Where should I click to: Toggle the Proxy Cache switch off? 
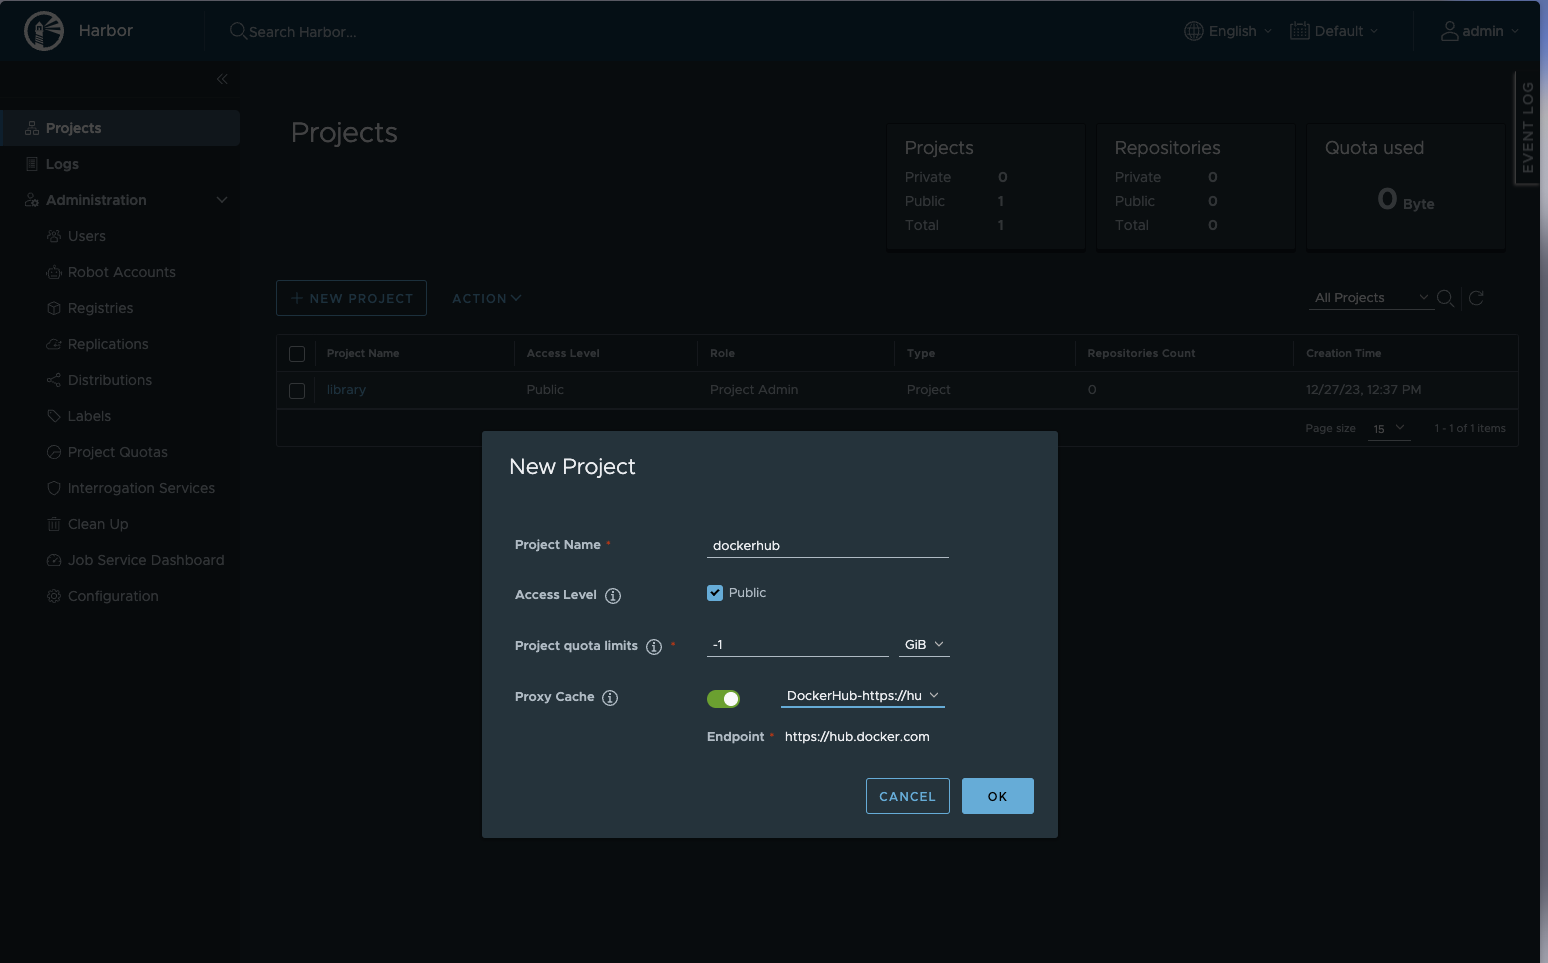pyautogui.click(x=723, y=699)
